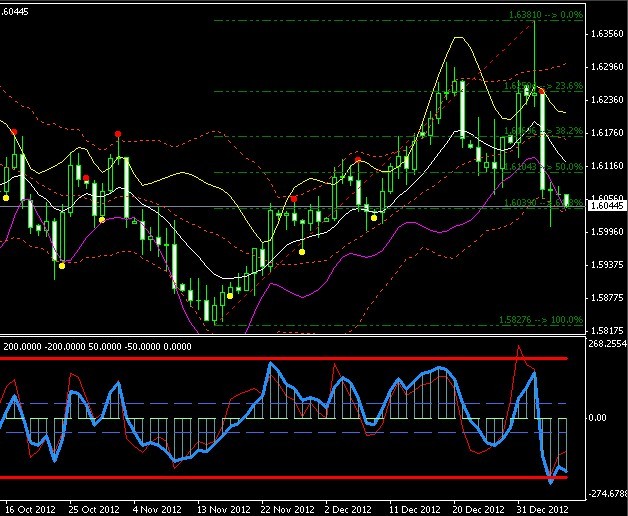
Task: Click the gray horizontal current-price line
Action: tap(293, 206)
